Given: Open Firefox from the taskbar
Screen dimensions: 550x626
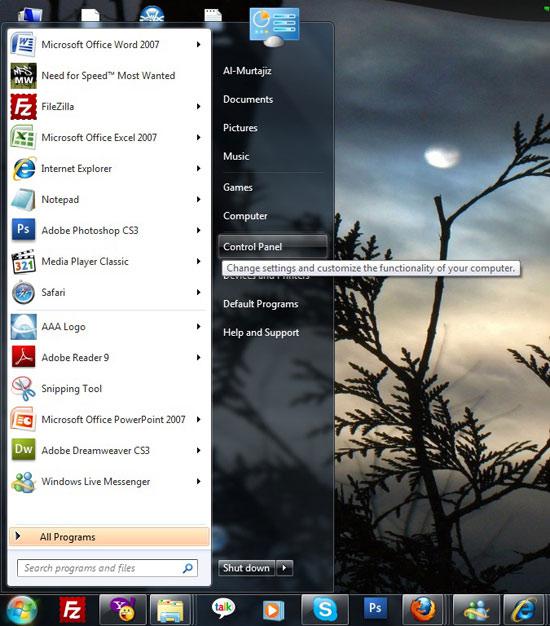Looking at the screenshot, I should tap(424, 610).
